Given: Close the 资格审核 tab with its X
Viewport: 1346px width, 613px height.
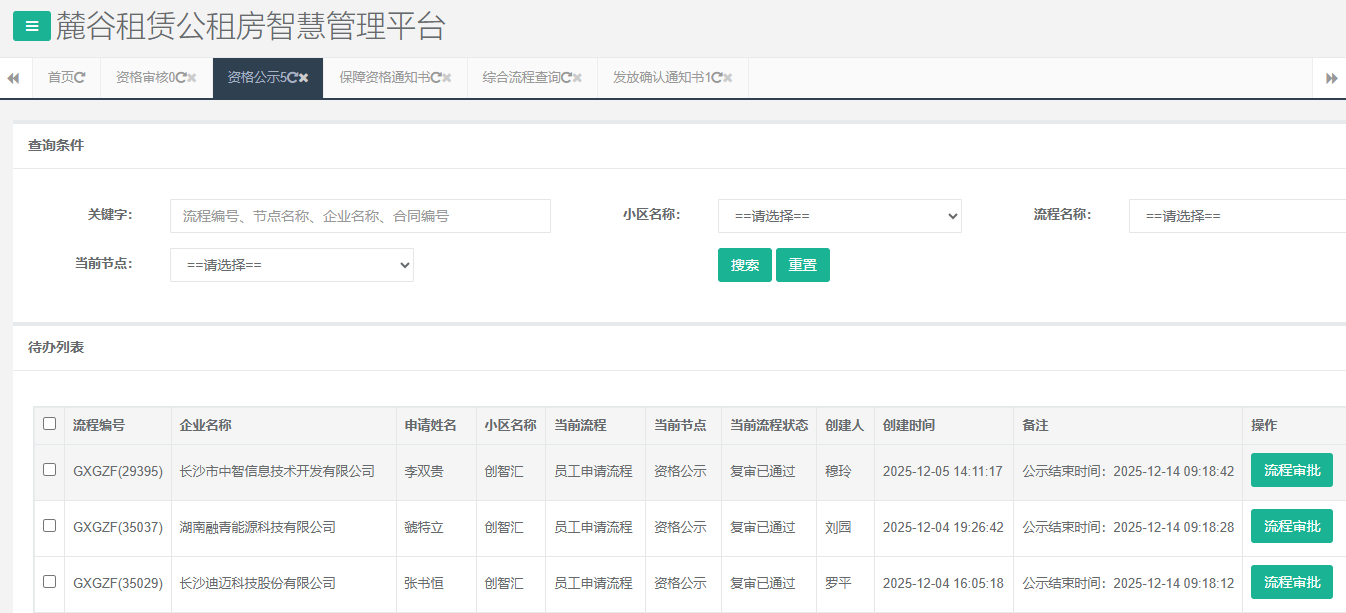Looking at the screenshot, I should pos(191,78).
